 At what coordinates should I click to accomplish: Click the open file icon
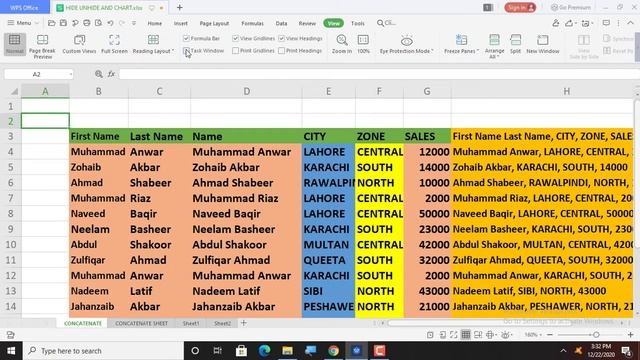pos(51,23)
